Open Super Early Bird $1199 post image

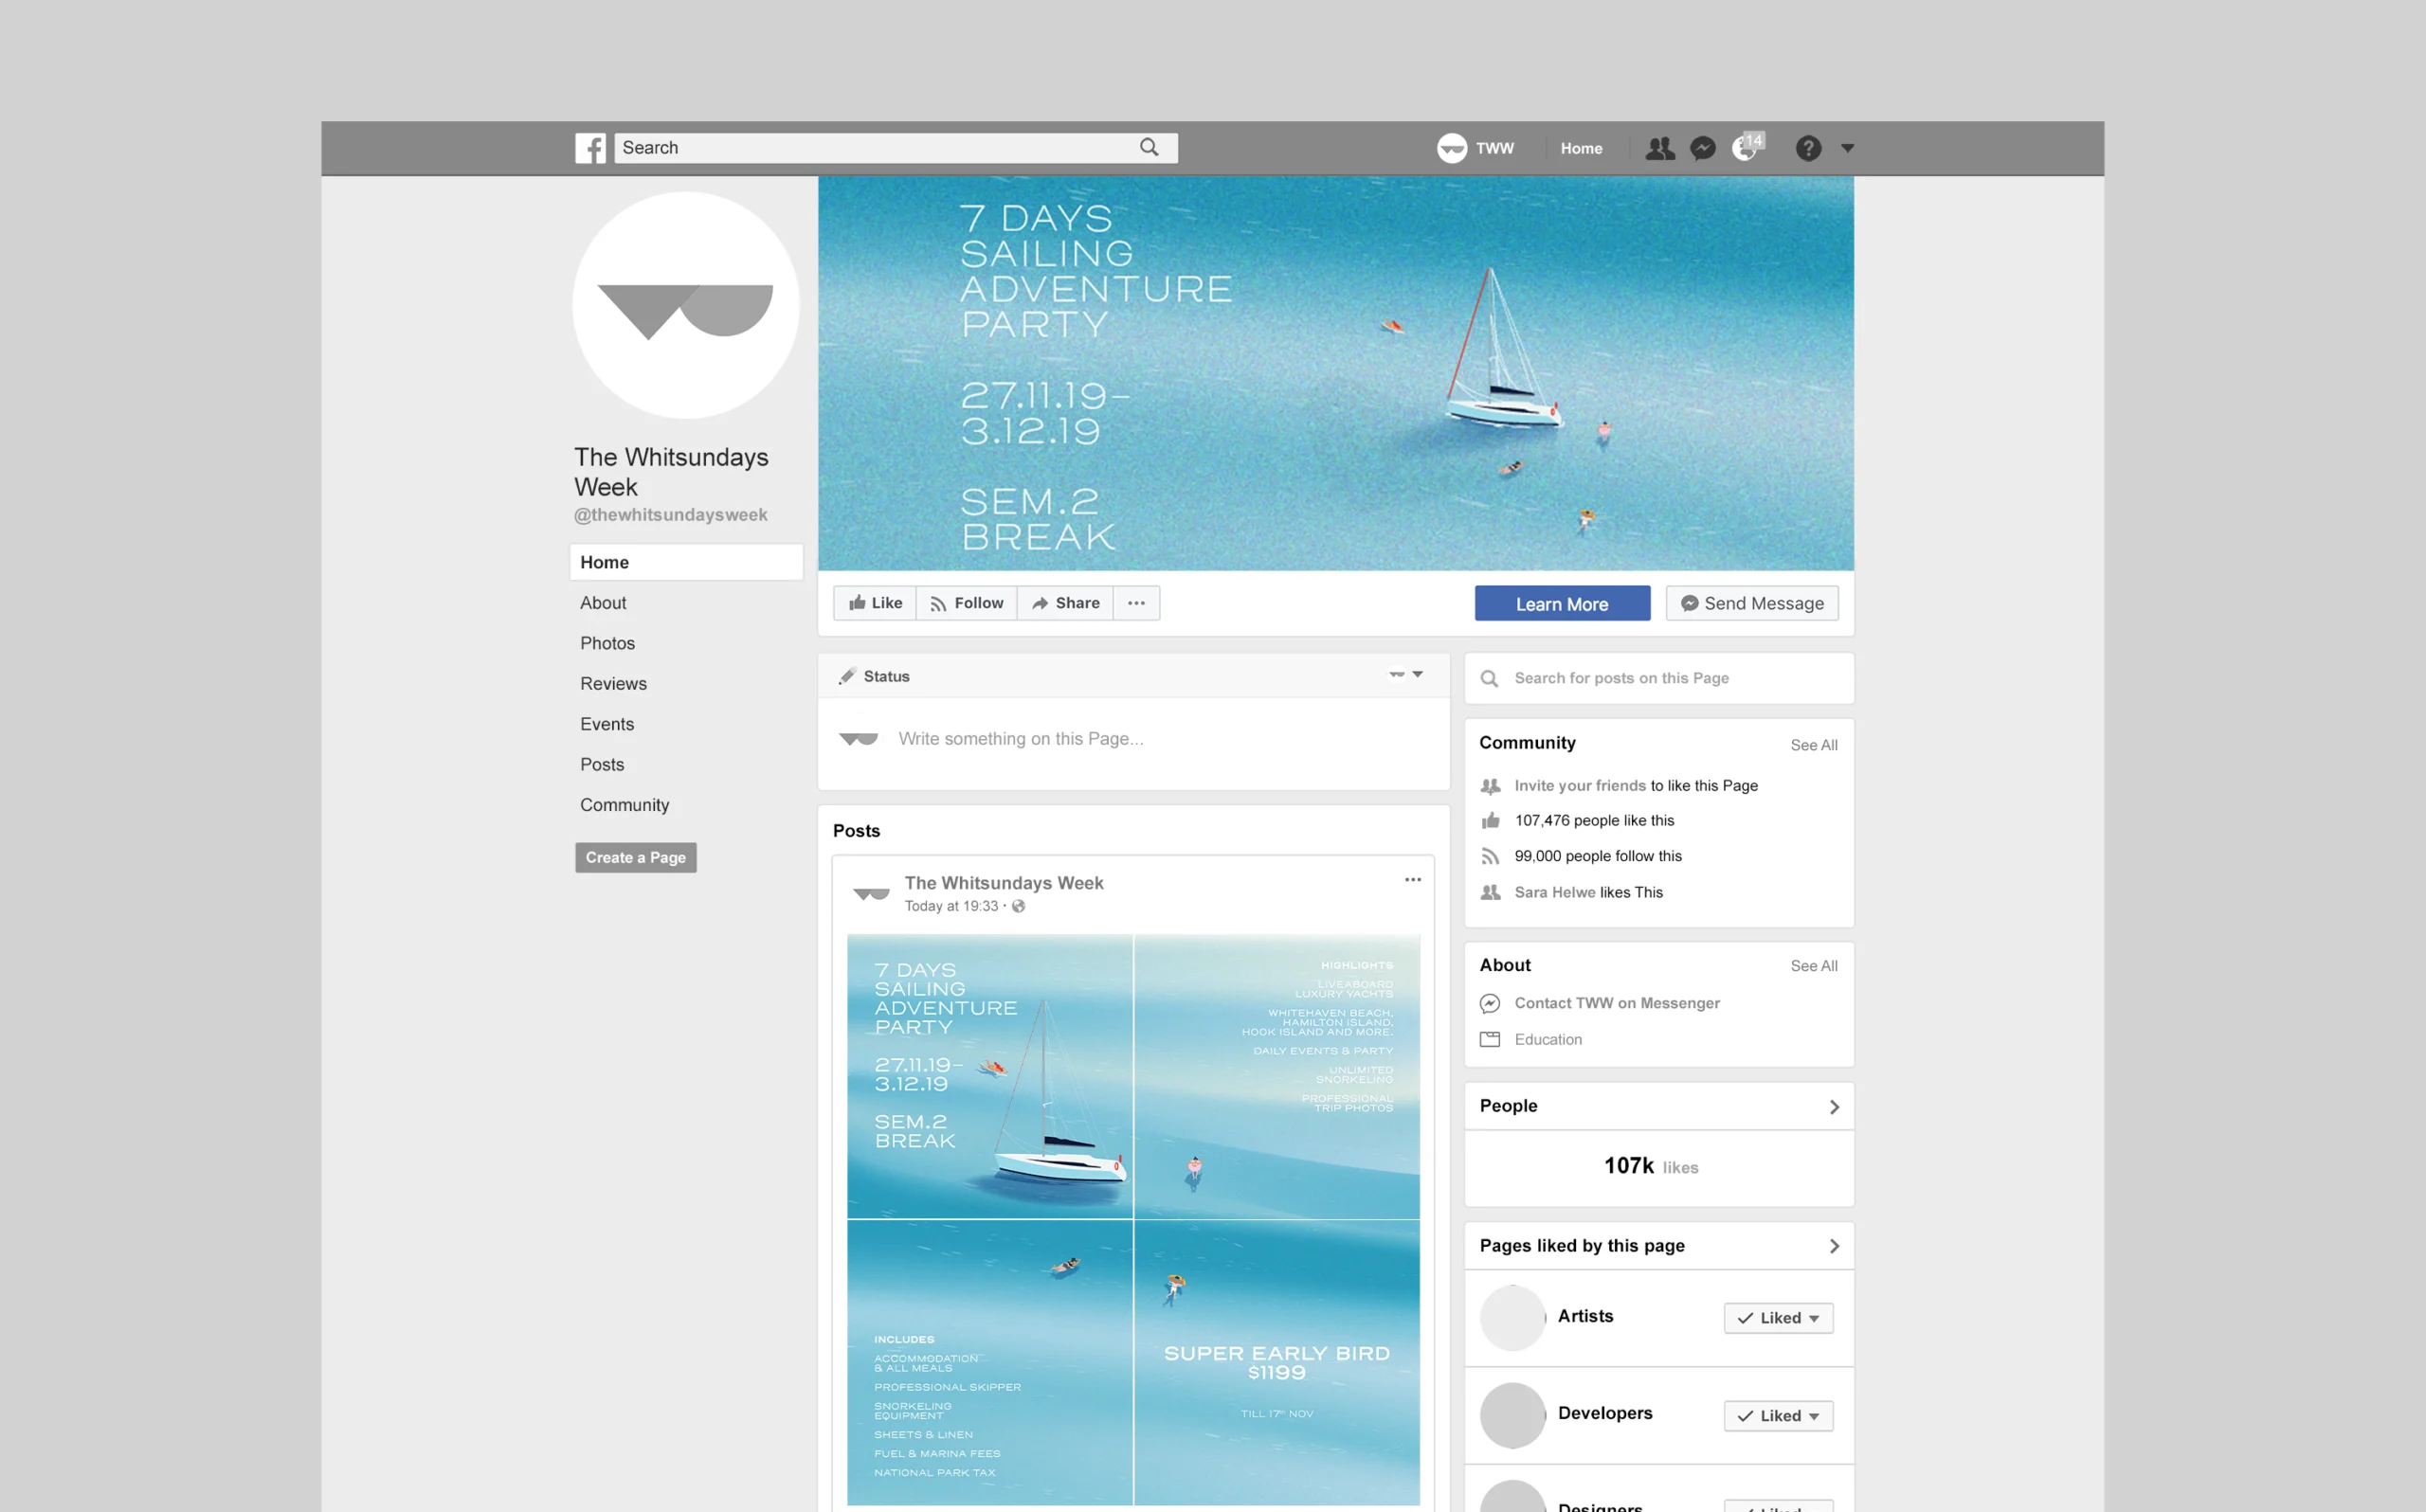1277,1362
